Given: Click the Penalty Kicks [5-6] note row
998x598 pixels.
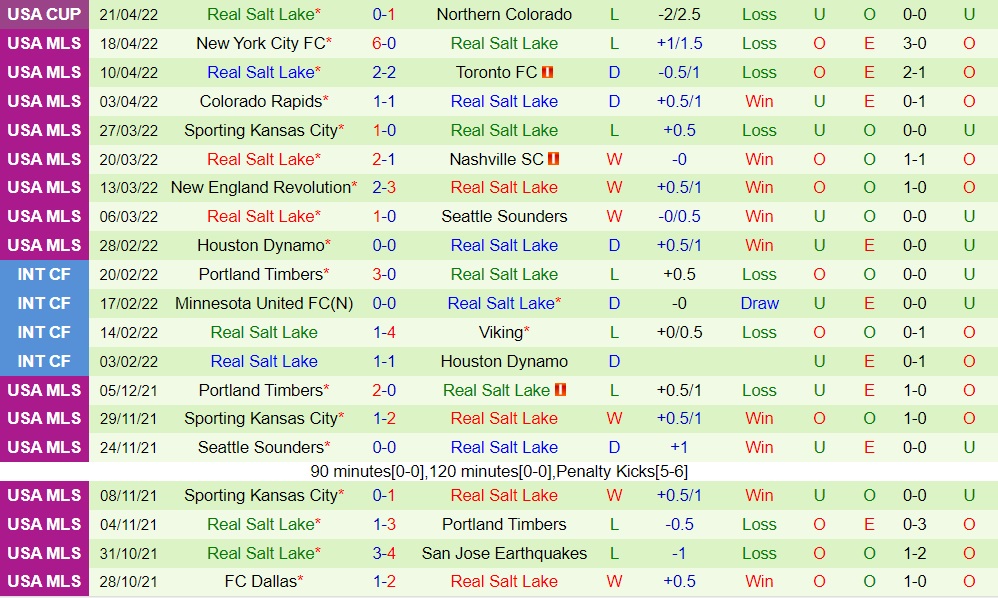Looking at the screenshot, I should point(499,471).
